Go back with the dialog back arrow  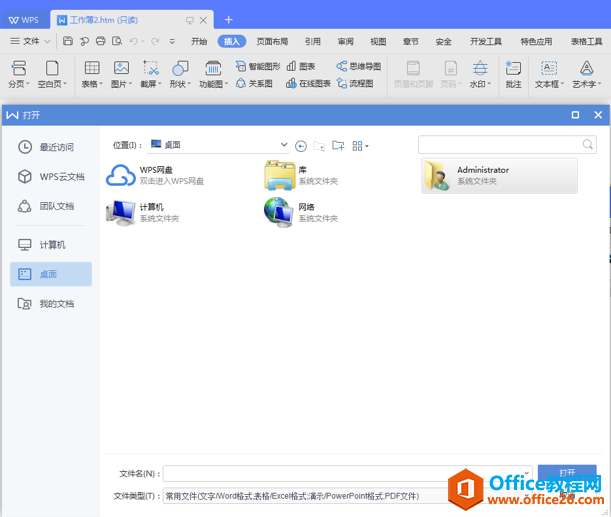300,146
